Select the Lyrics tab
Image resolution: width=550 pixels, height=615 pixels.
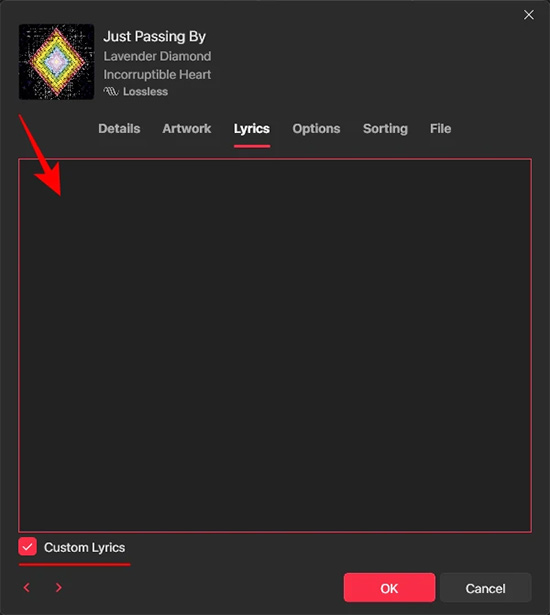coord(252,129)
